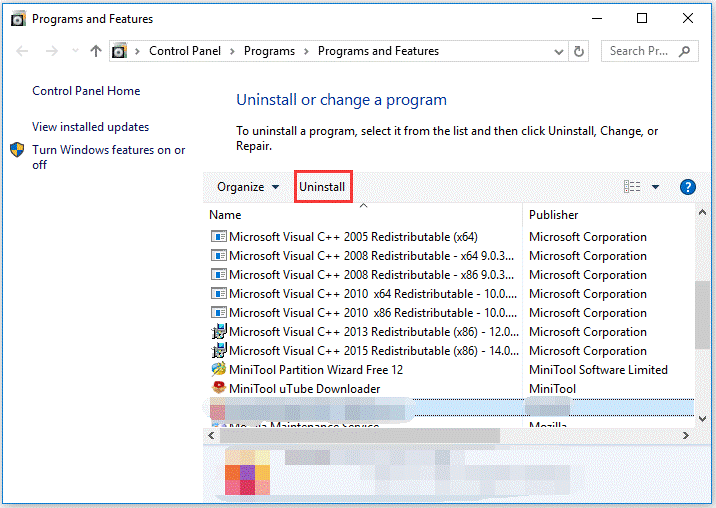Viewport: 716px width, 508px height.
Task: Click the installer icon of Visual C++ 2015 row
Action: [219, 350]
